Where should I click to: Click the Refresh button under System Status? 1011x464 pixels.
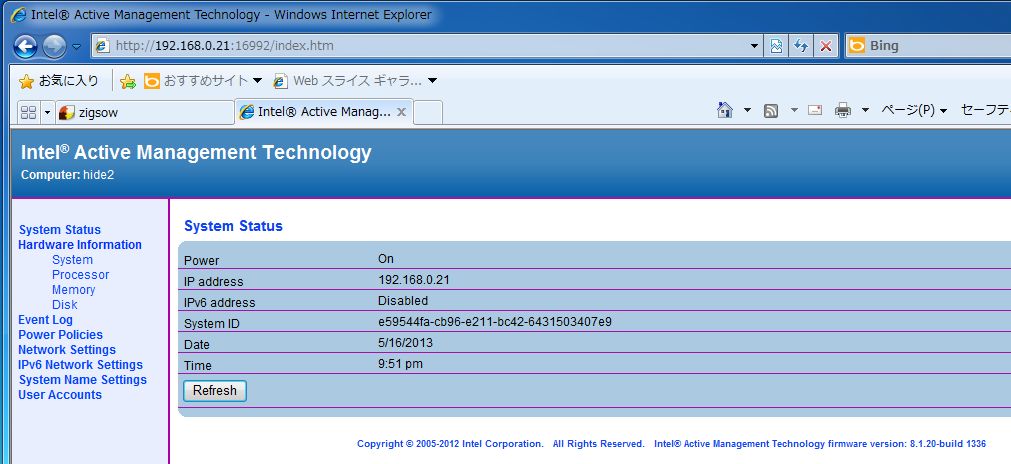215,391
